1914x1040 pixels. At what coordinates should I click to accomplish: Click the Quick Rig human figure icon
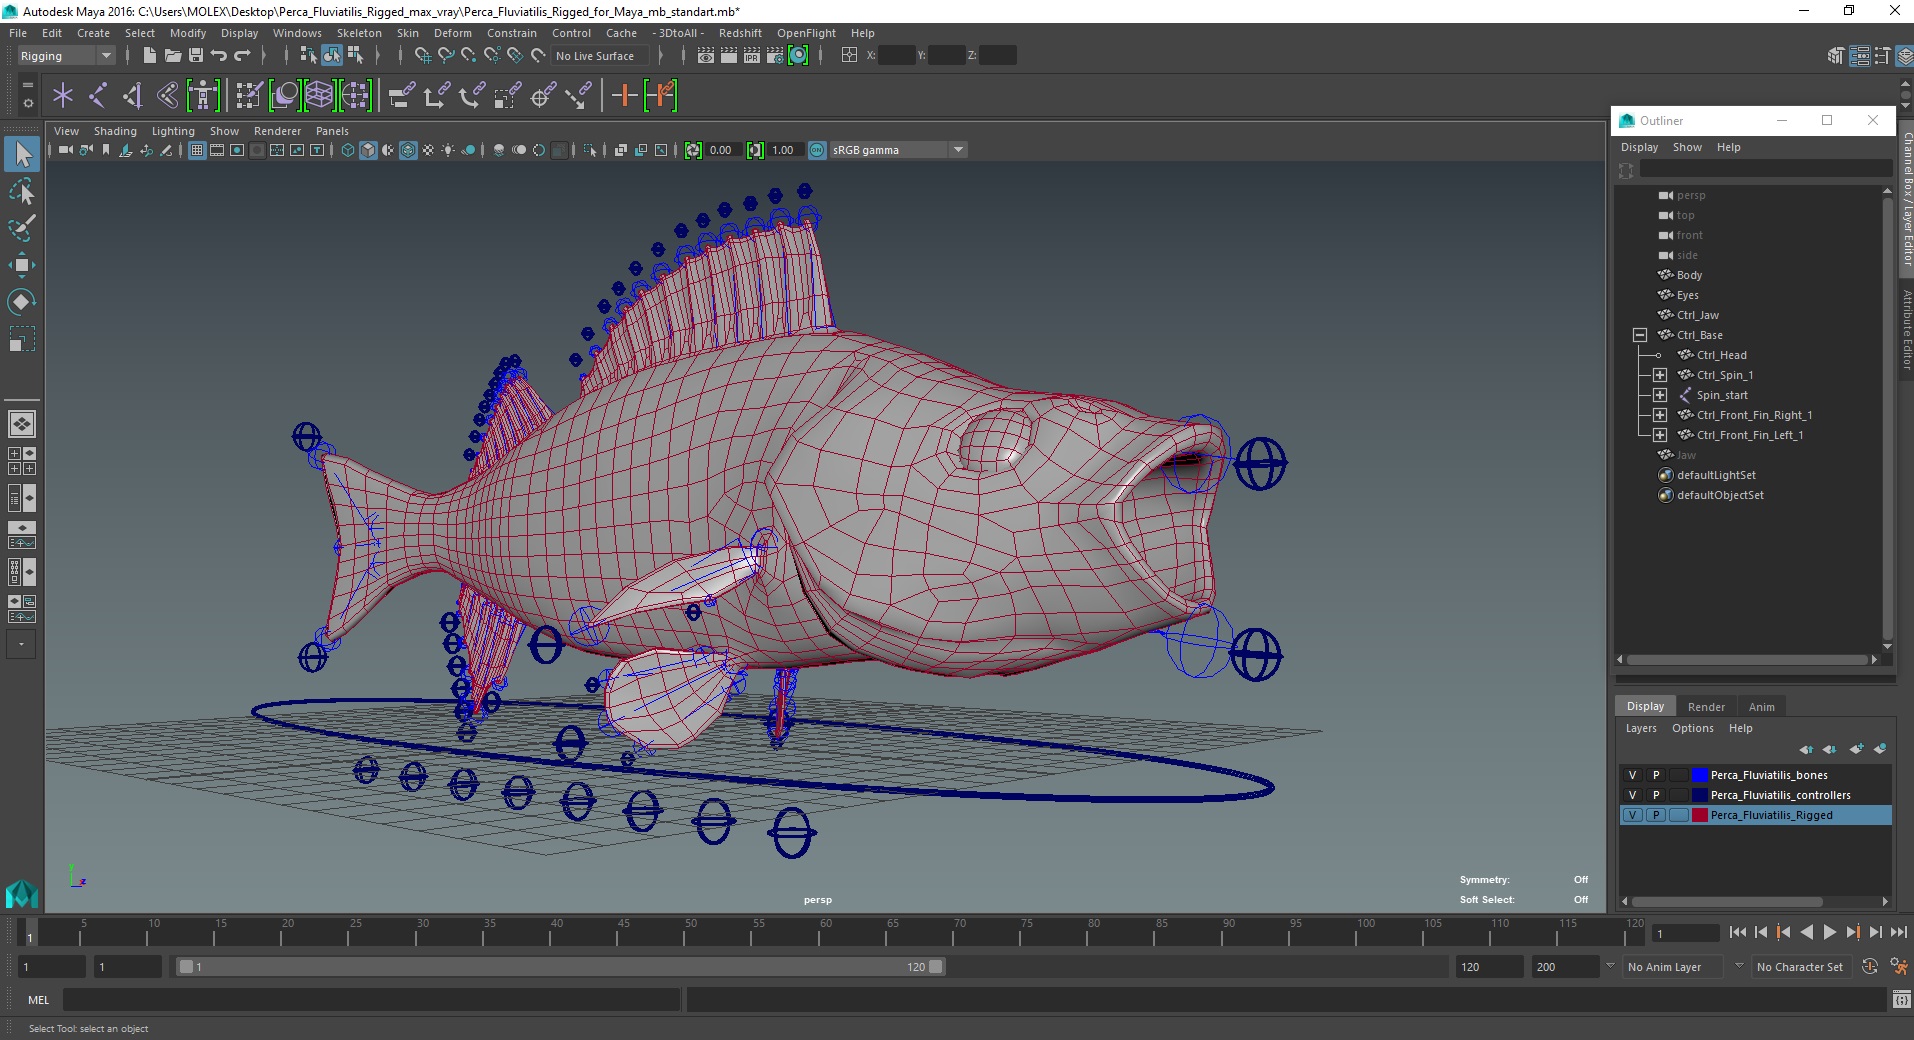point(203,96)
